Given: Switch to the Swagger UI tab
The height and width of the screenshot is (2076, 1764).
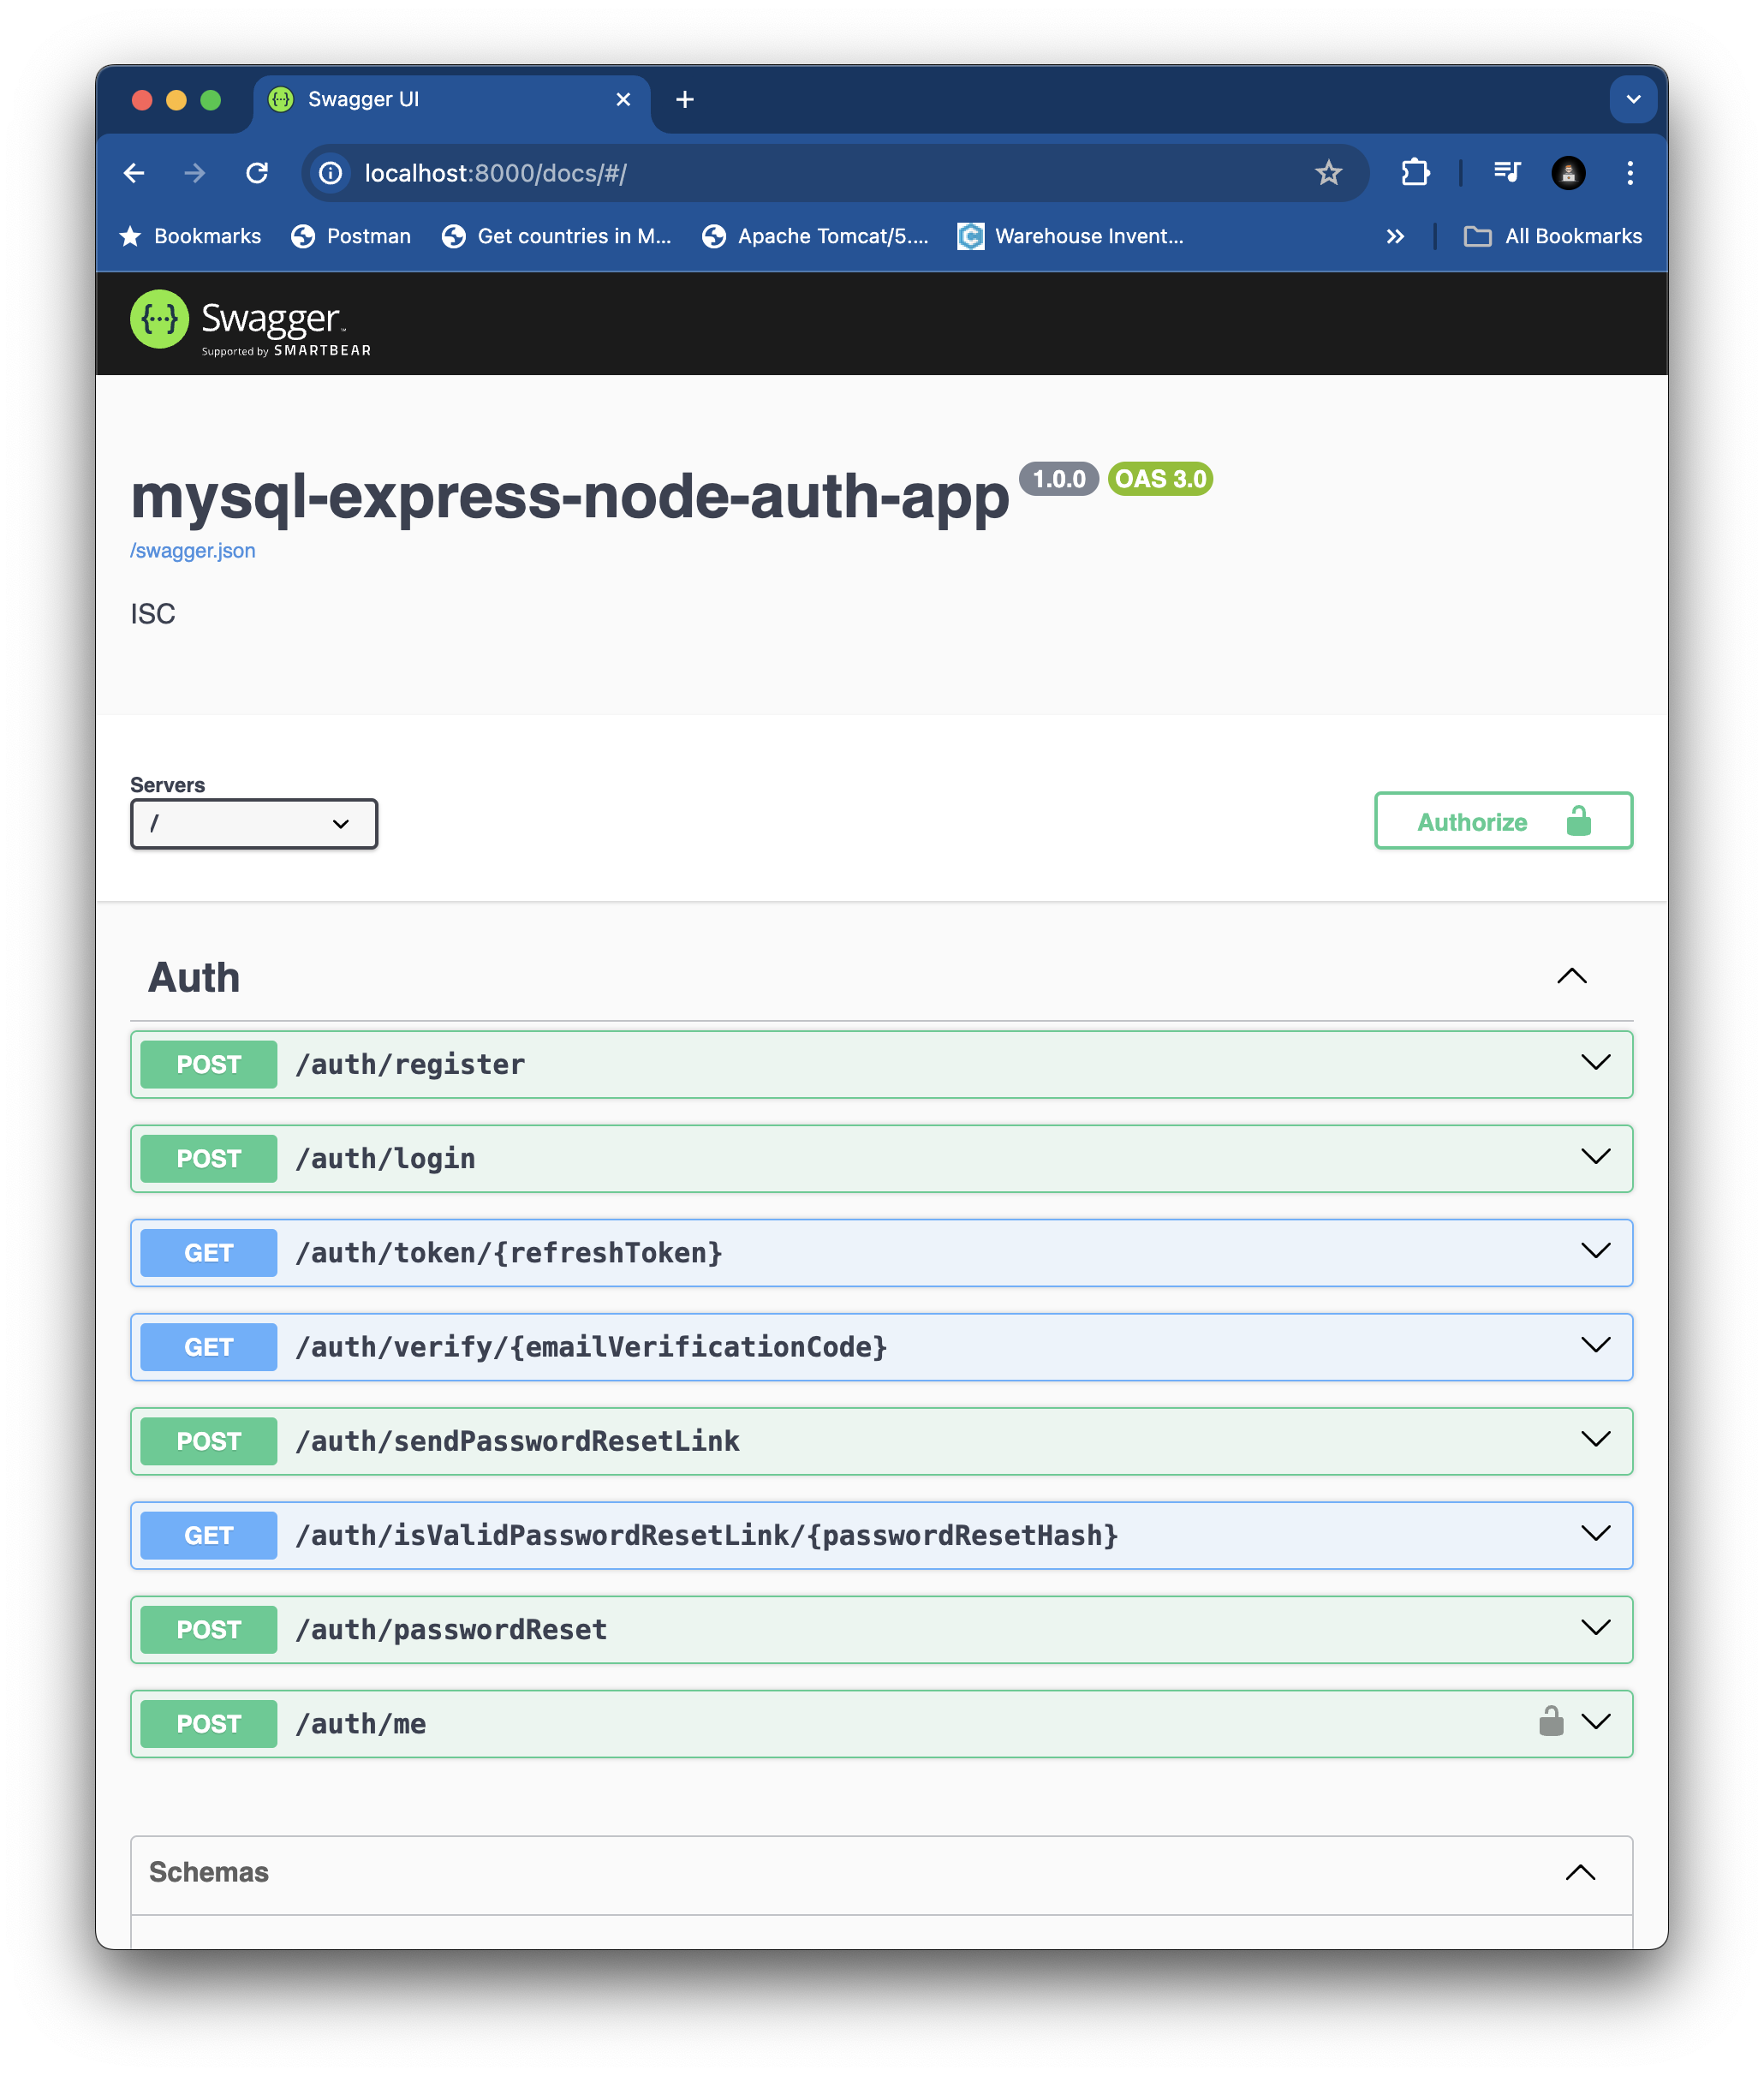Looking at the screenshot, I should 451,99.
